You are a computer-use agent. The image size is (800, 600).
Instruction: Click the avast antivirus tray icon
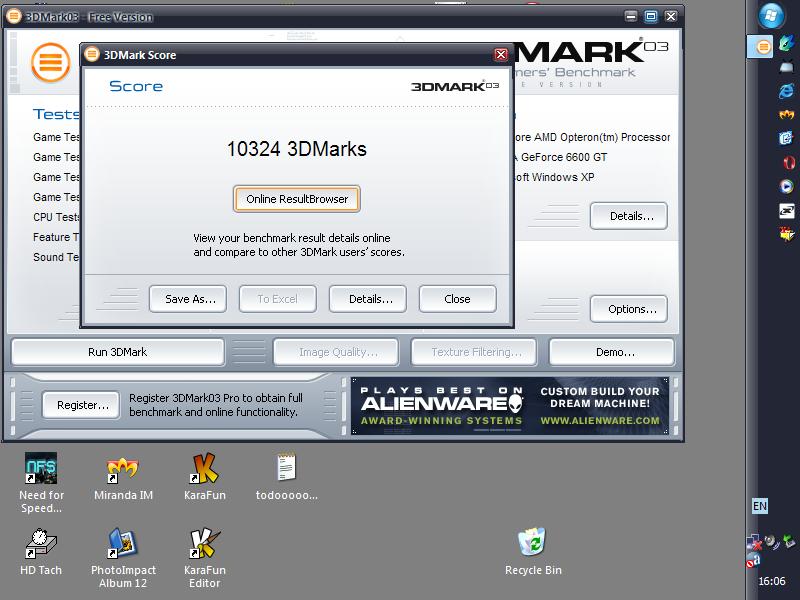pyautogui.click(x=753, y=560)
